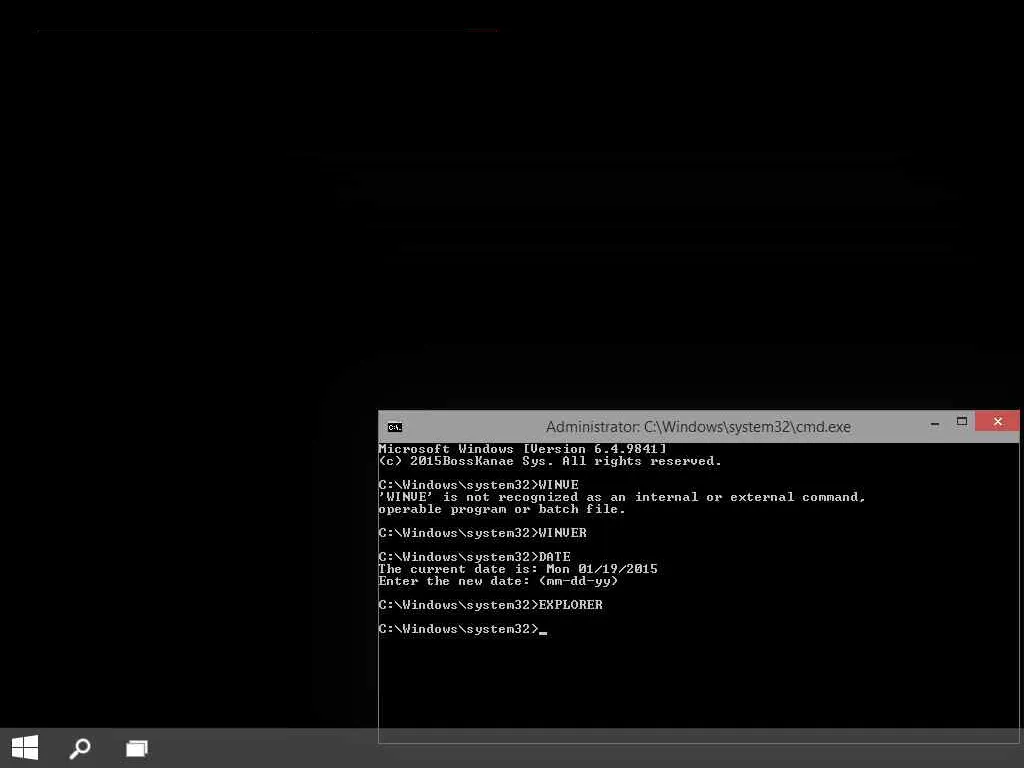Open the taskbar Search magnifier
The width and height of the screenshot is (1024, 768).
point(80,748)
